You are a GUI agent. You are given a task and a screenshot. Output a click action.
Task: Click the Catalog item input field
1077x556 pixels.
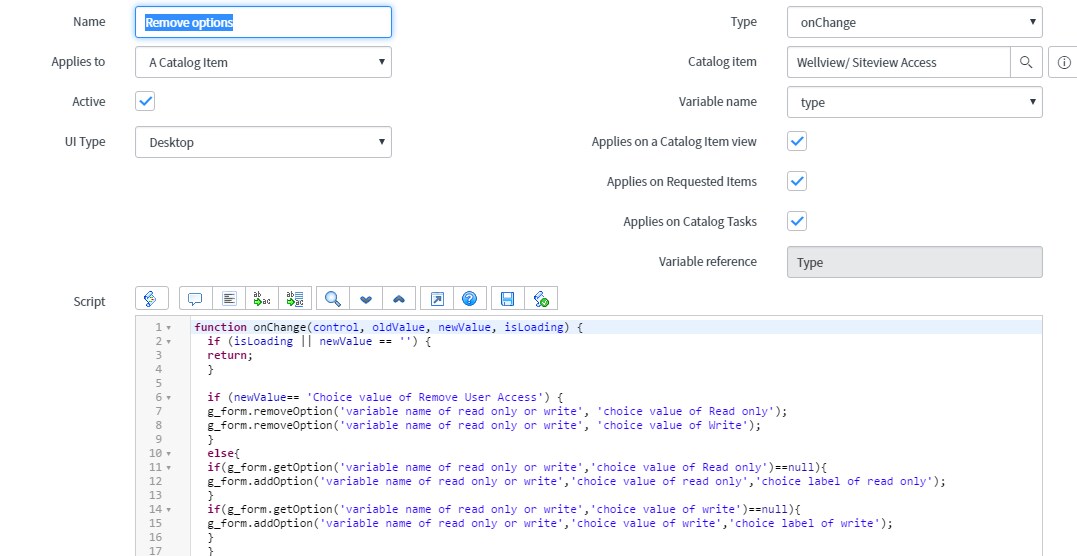898,62
